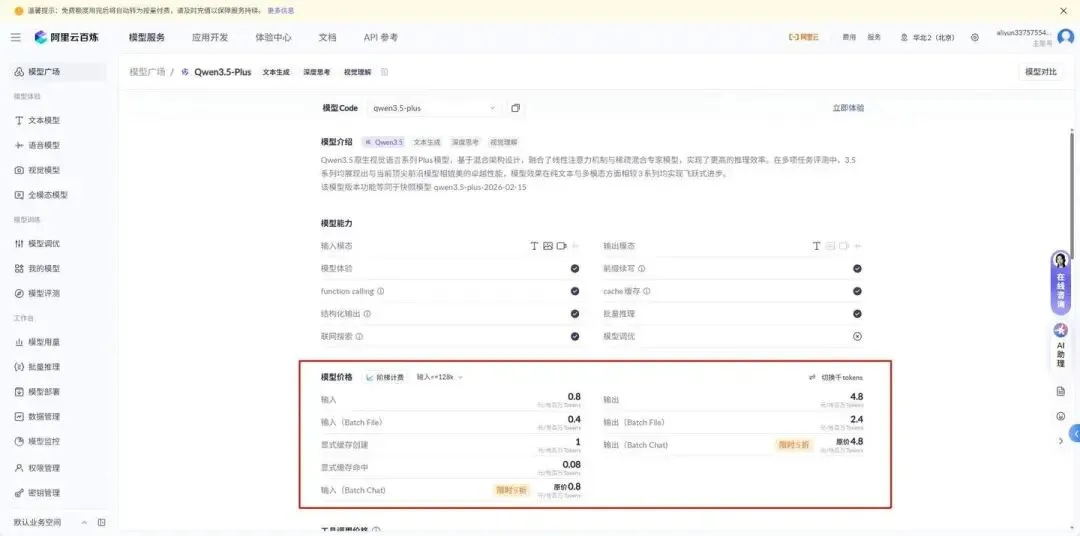Click the Qwen model icon in breadcrumb
Viewport: 1080px width, 536px height.
185,72
